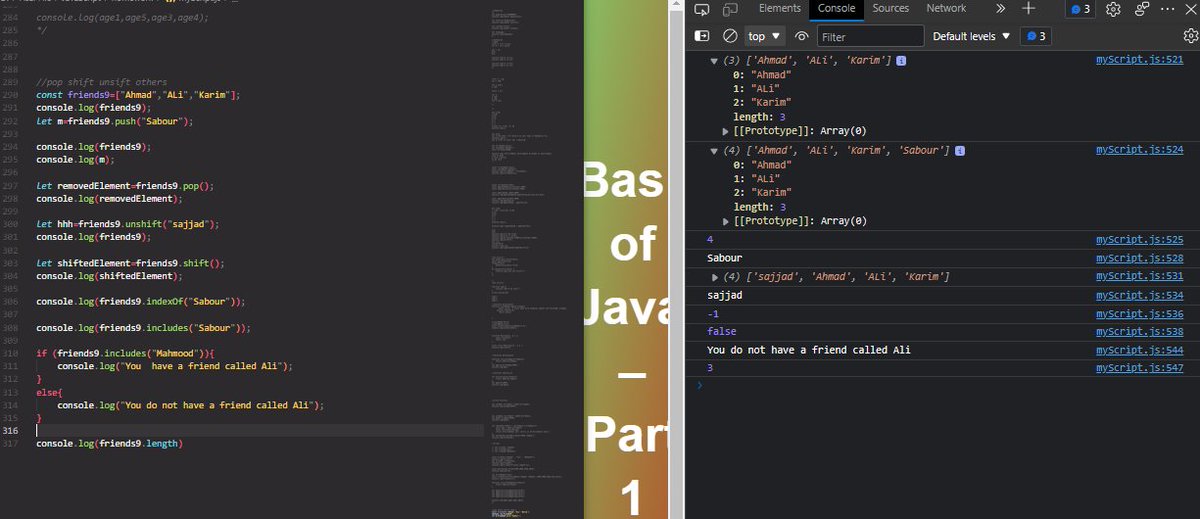Screen dimensions: 1200x519
Task: Click line number 290 in editor gutter
Action: 12,95
